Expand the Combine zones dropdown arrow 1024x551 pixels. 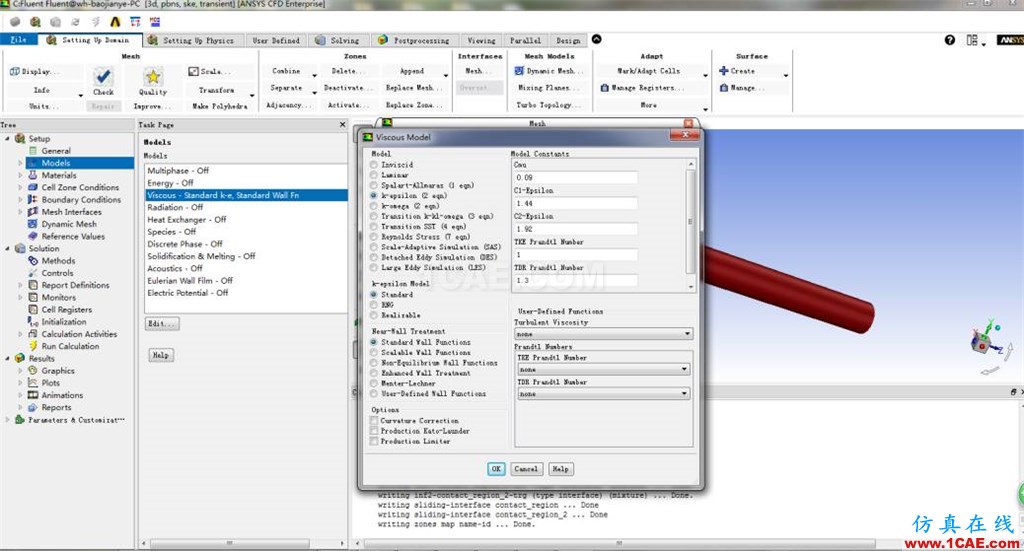314,75
